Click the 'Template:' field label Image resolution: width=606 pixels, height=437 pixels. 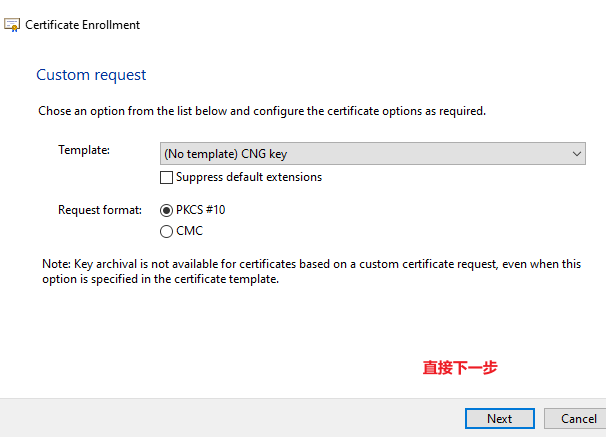coord(84,150)
